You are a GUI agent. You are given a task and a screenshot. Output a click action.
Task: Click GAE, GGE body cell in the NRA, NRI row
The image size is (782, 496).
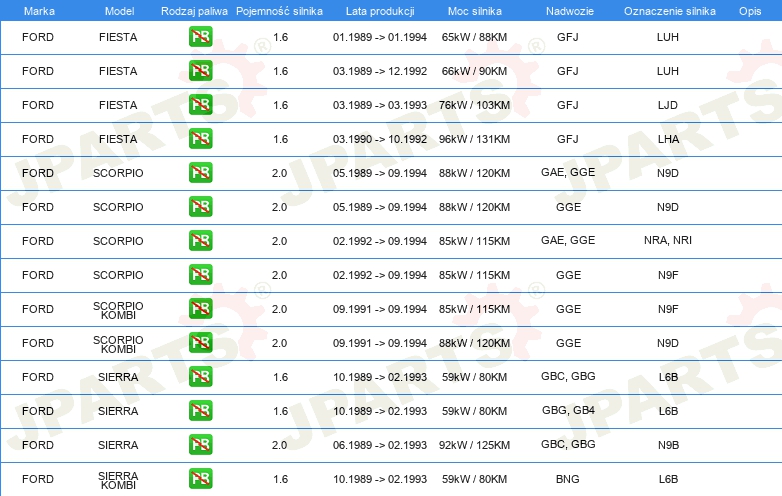[568, 240]
